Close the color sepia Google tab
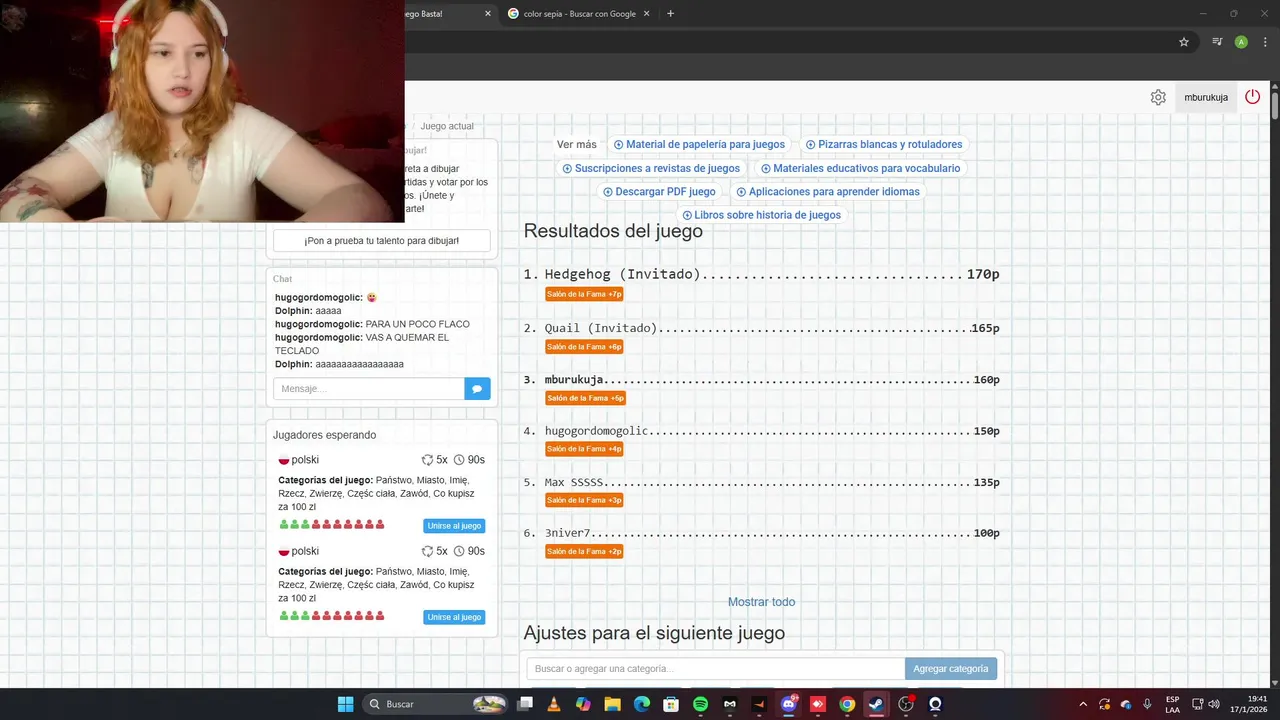The width and height of the screenshot is (1280, 720). 646,14
